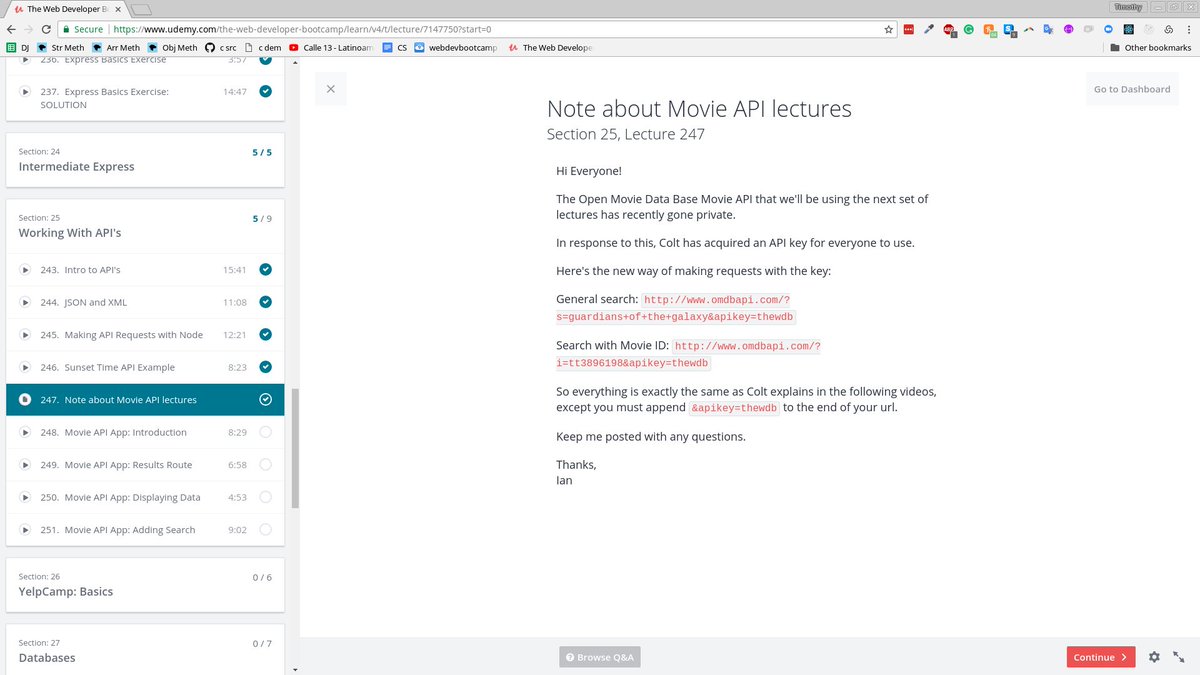This screenshot has width=1200, height=675.
Task: Toggle completion for Note about Movie API lectures
Action: click(265, 400)
